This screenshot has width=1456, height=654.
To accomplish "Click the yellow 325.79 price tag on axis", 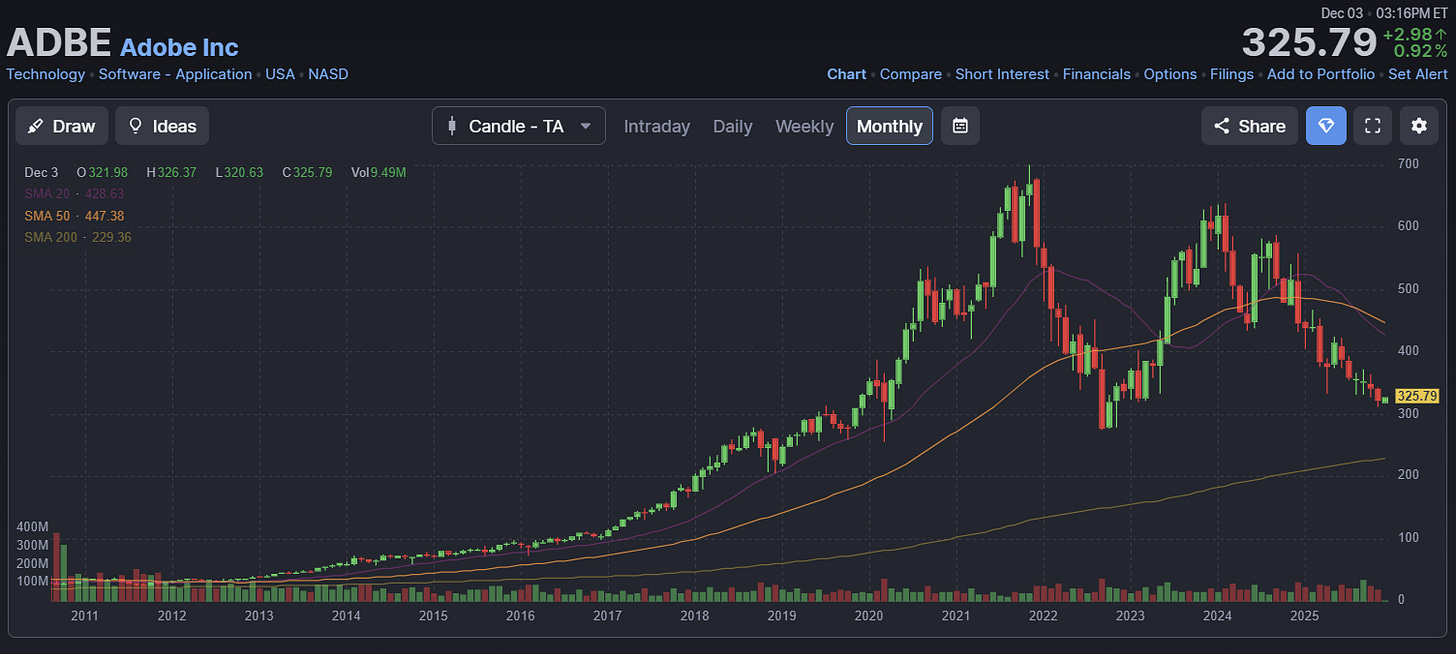I will pyautogui.click(x=1417, y=396).
